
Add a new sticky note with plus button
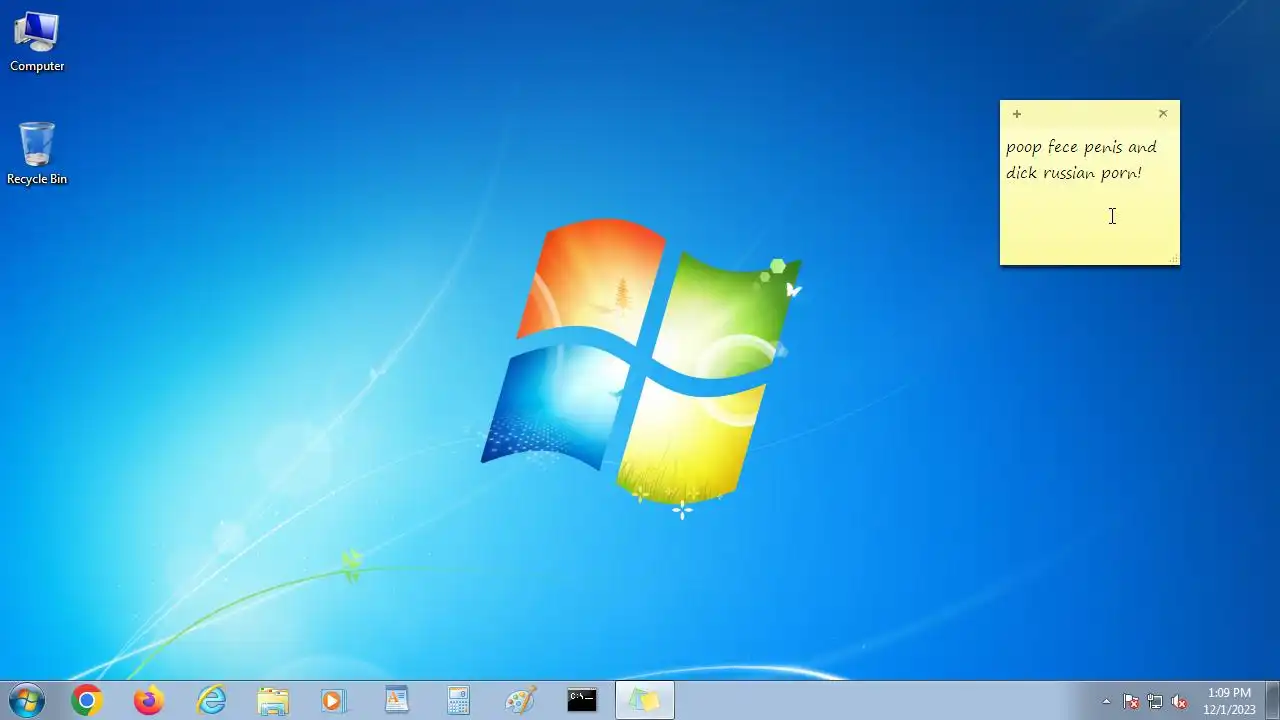pos(1017,114)
